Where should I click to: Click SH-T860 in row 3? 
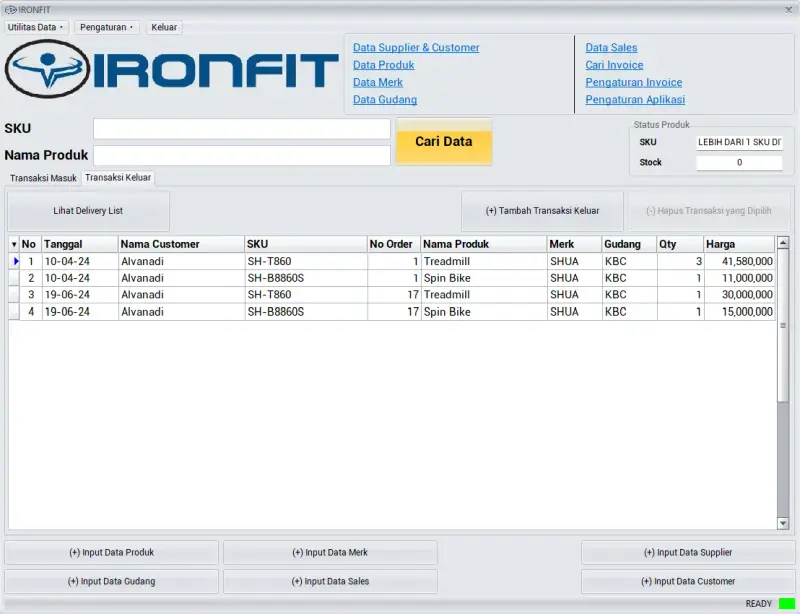click(306, 295)
